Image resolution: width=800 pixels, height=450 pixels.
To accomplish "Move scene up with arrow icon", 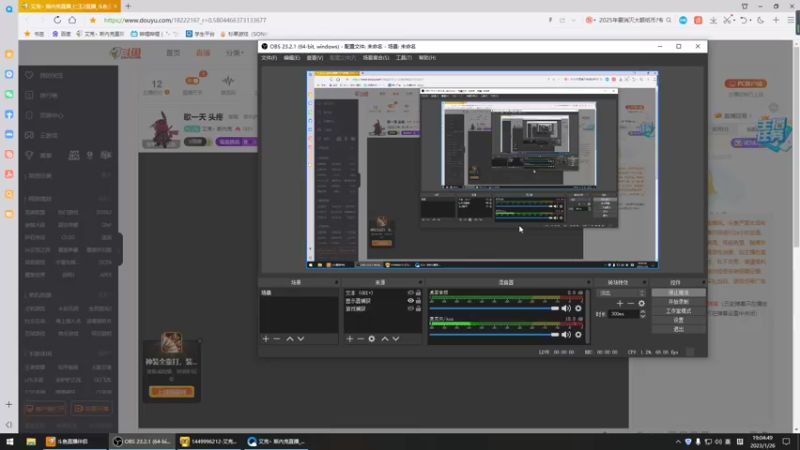I will click(290, 339).
